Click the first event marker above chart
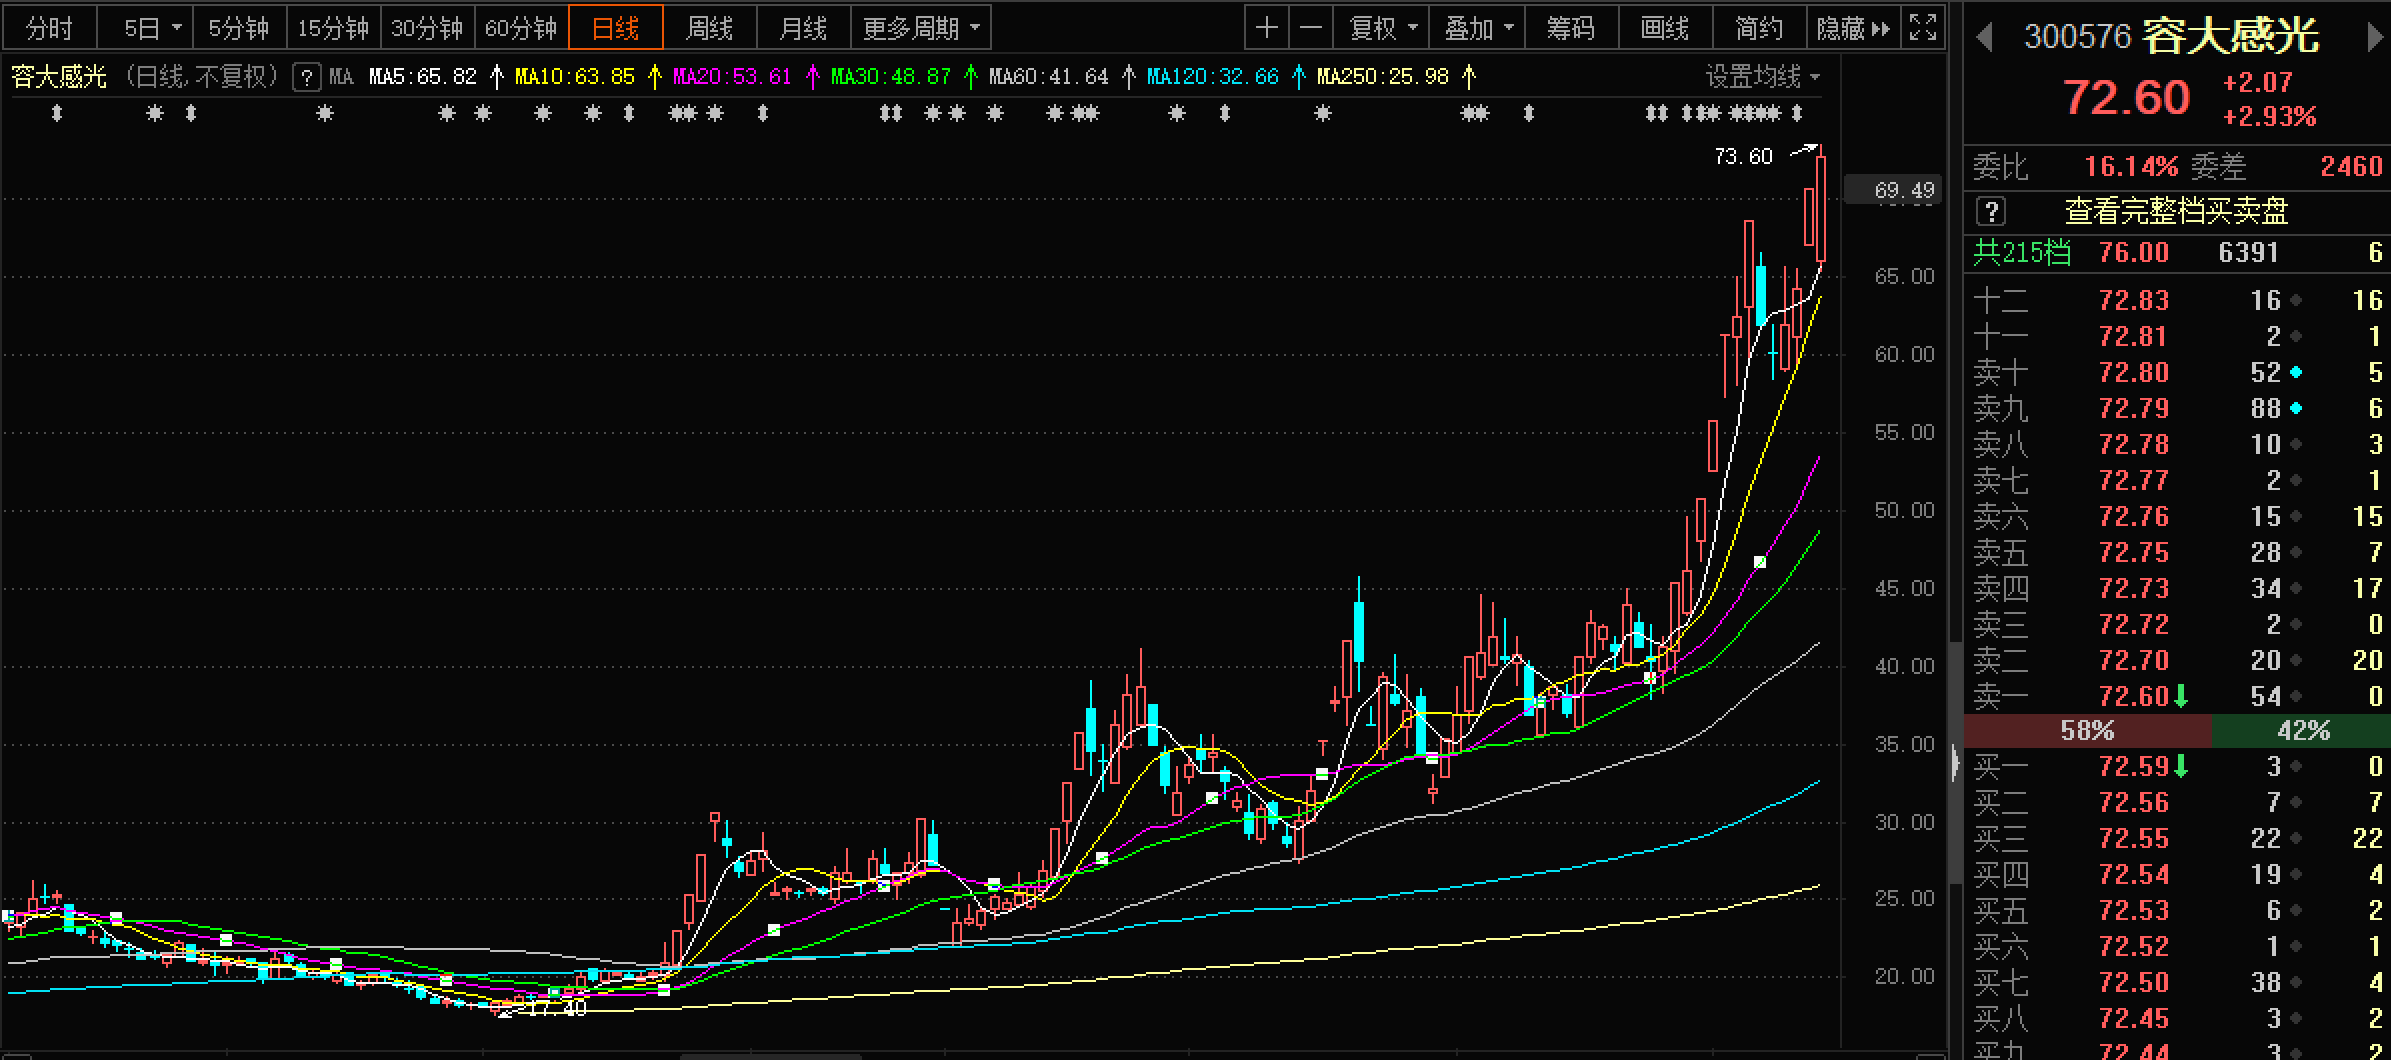 coord(57,114)
